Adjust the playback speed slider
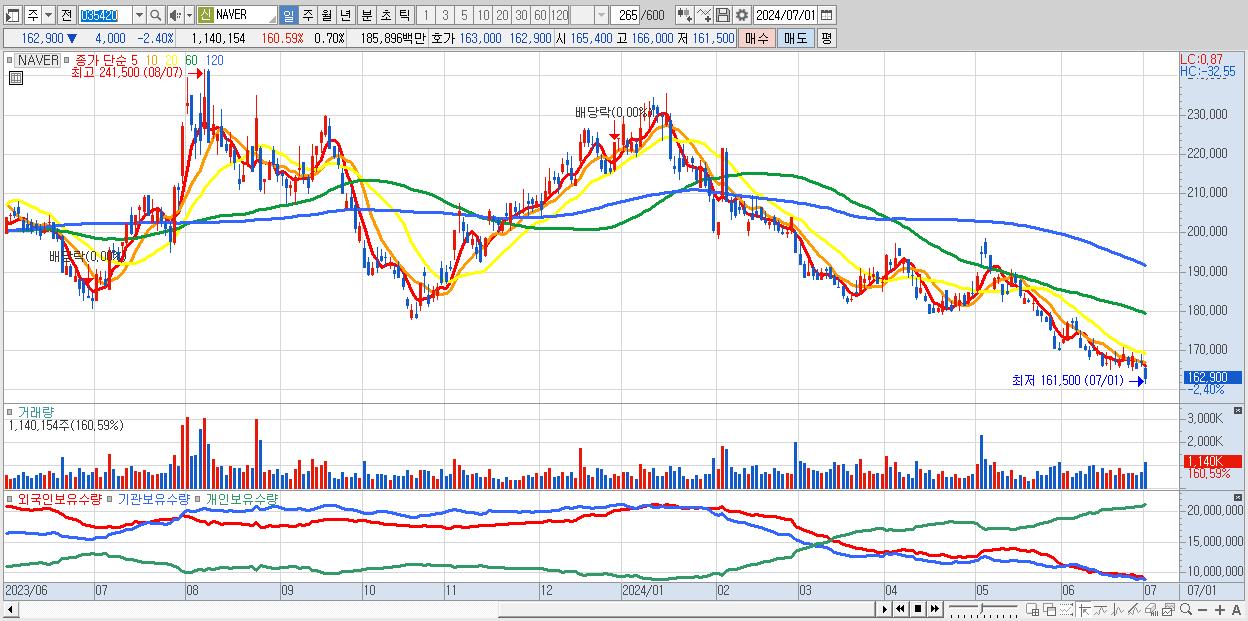The image size is (1248, 621). (x=982, y=609)
